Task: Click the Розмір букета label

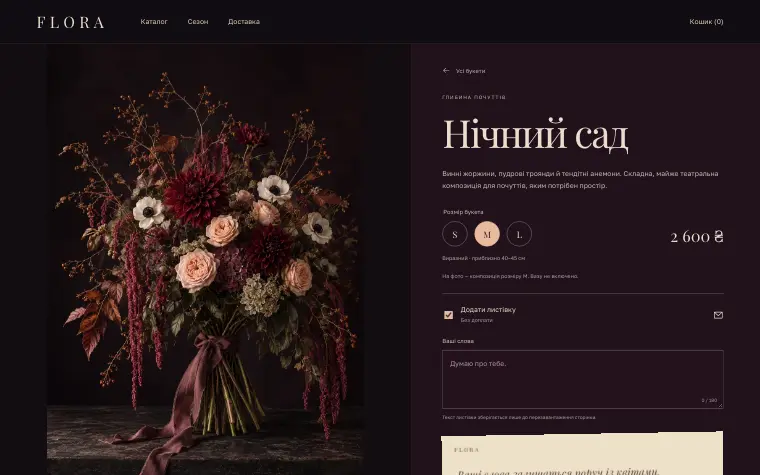Action: (x=463, y=212)
